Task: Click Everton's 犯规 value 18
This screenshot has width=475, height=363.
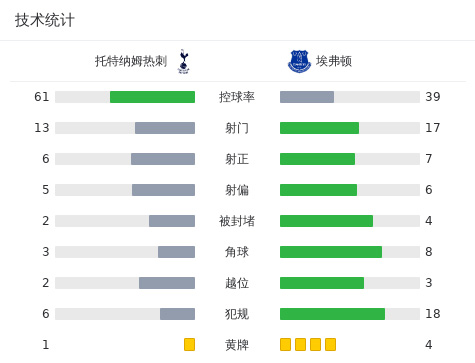Action: tap(433, 314)
